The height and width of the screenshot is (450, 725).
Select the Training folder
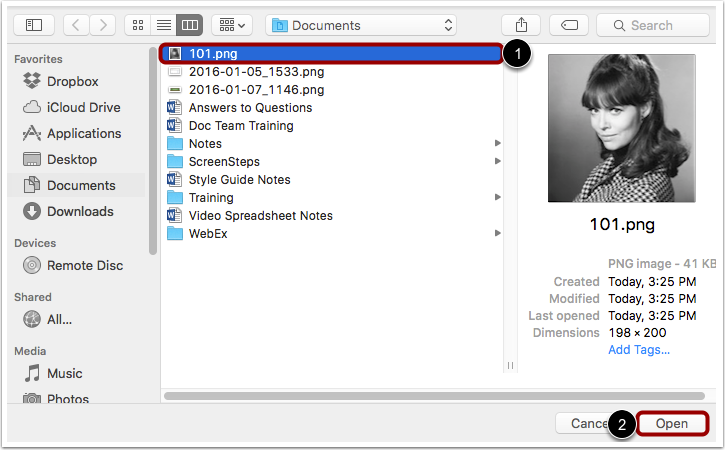pyautogui.click(x=331, y=197)
